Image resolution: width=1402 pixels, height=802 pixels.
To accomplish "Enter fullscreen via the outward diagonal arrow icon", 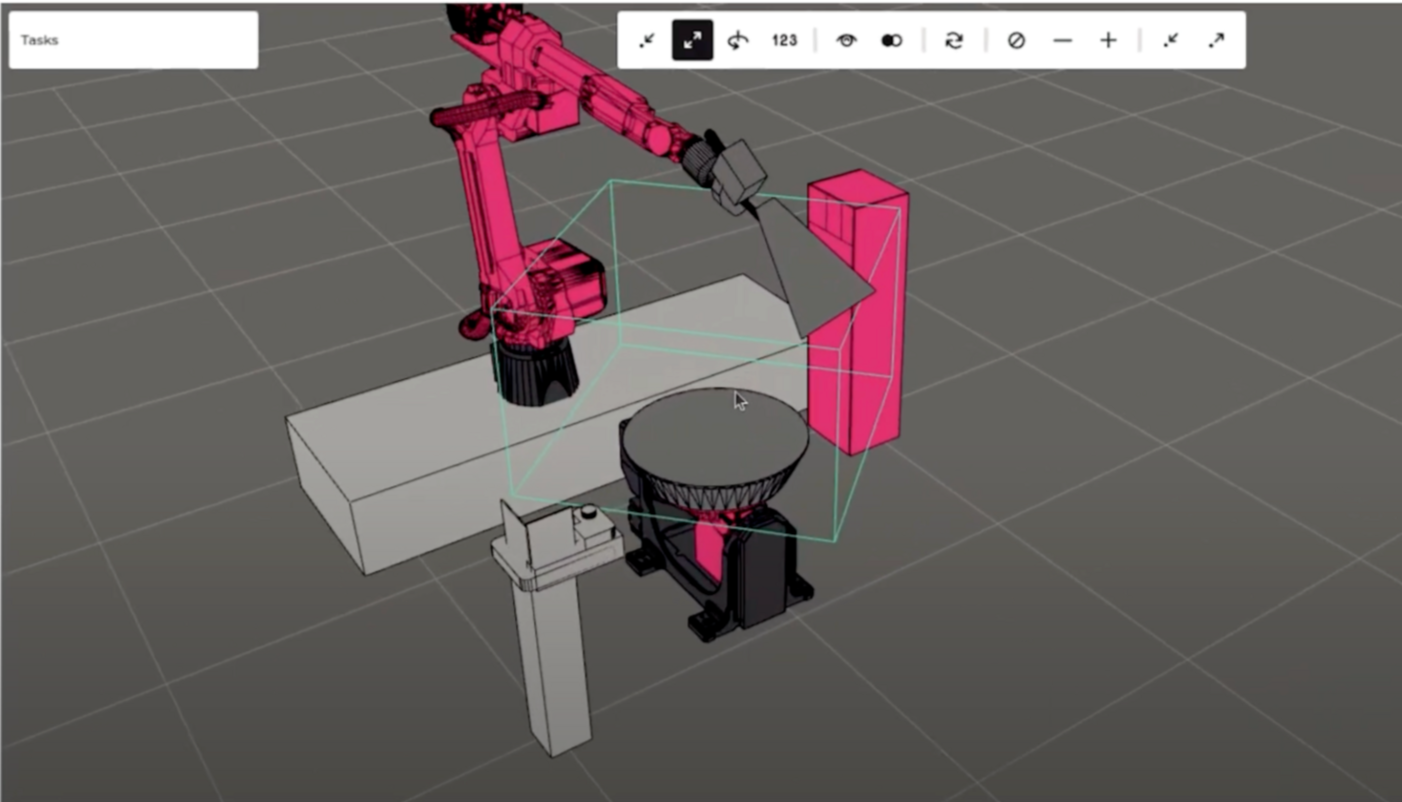I will point(1216,40).
